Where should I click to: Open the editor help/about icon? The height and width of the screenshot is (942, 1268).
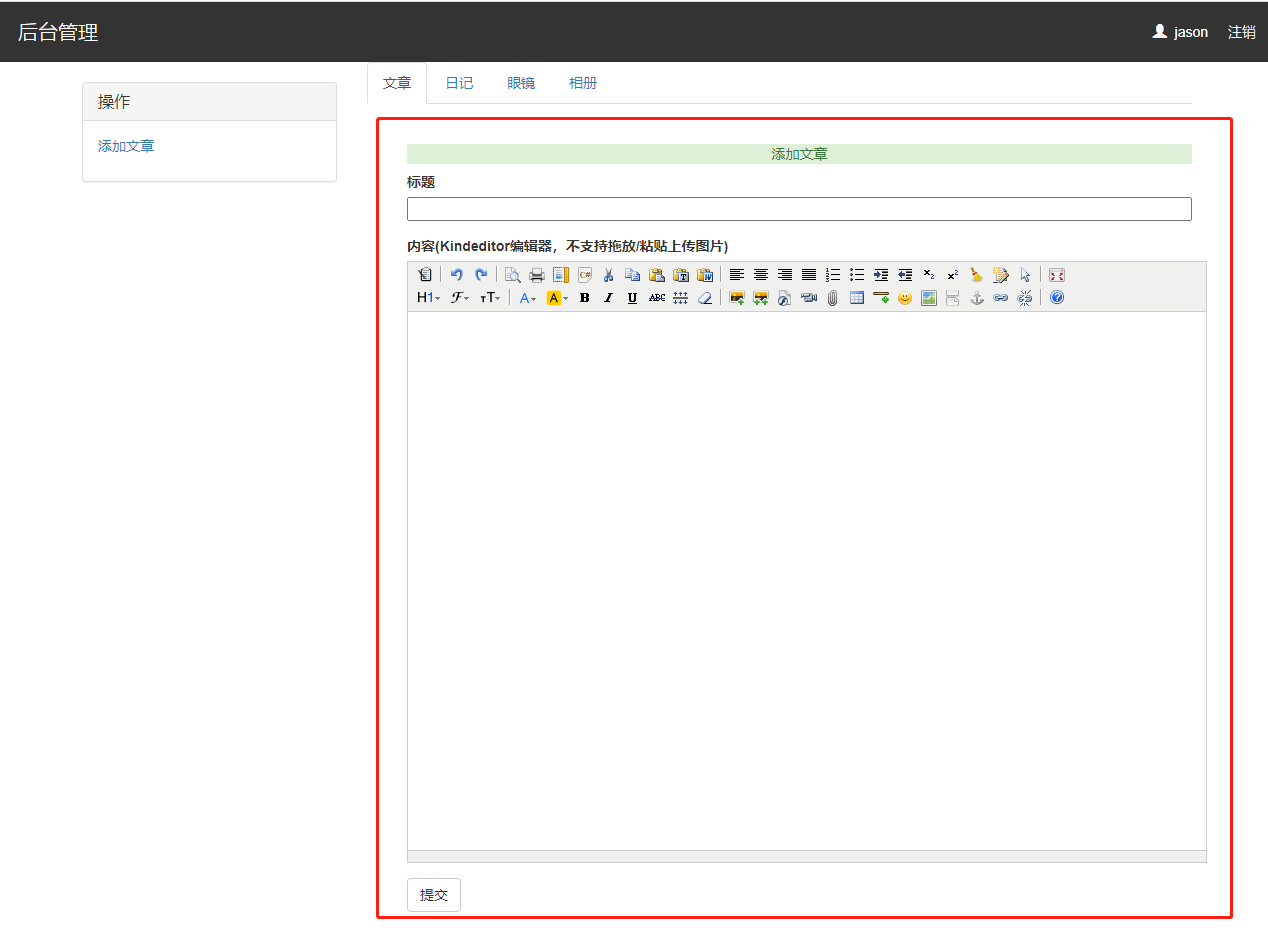coord(1057,298)
